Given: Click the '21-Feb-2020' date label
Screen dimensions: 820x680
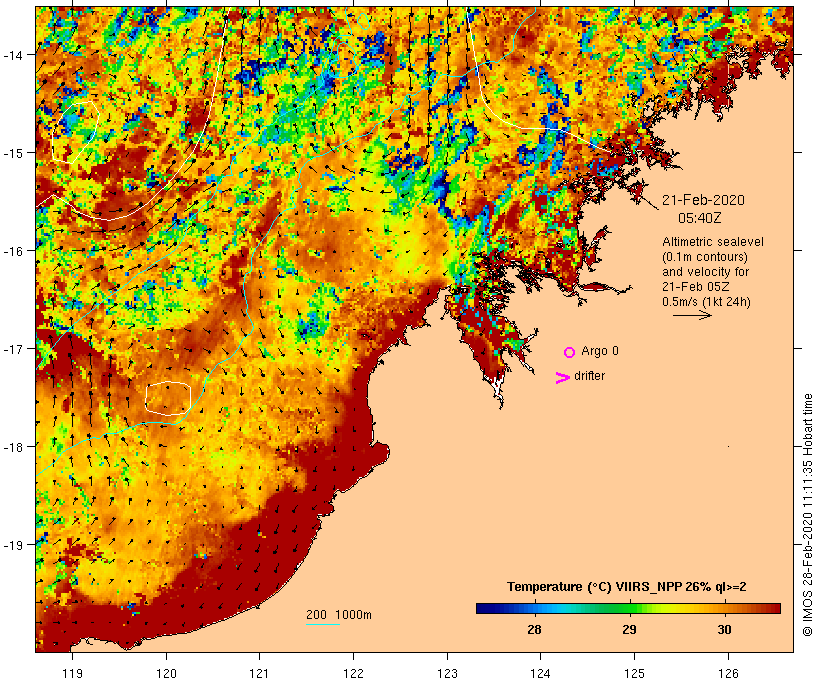Looking at the screenshot, I should (703, 200).
